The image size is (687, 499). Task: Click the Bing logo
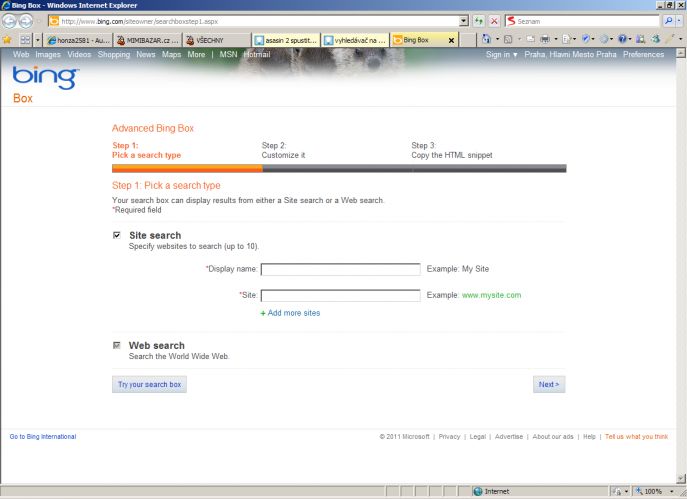(x=46, y=78)
